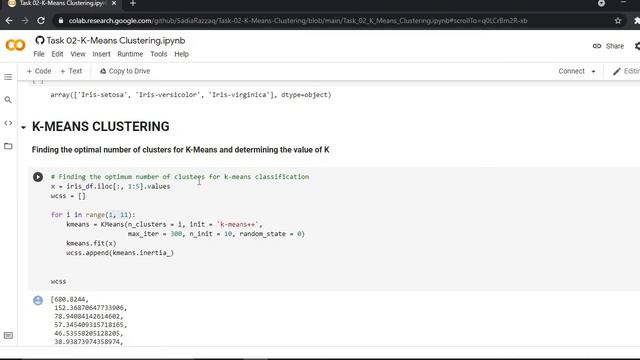Open the search sidebar icon
This screenshot has height=360, width=640.
(8, 100)
